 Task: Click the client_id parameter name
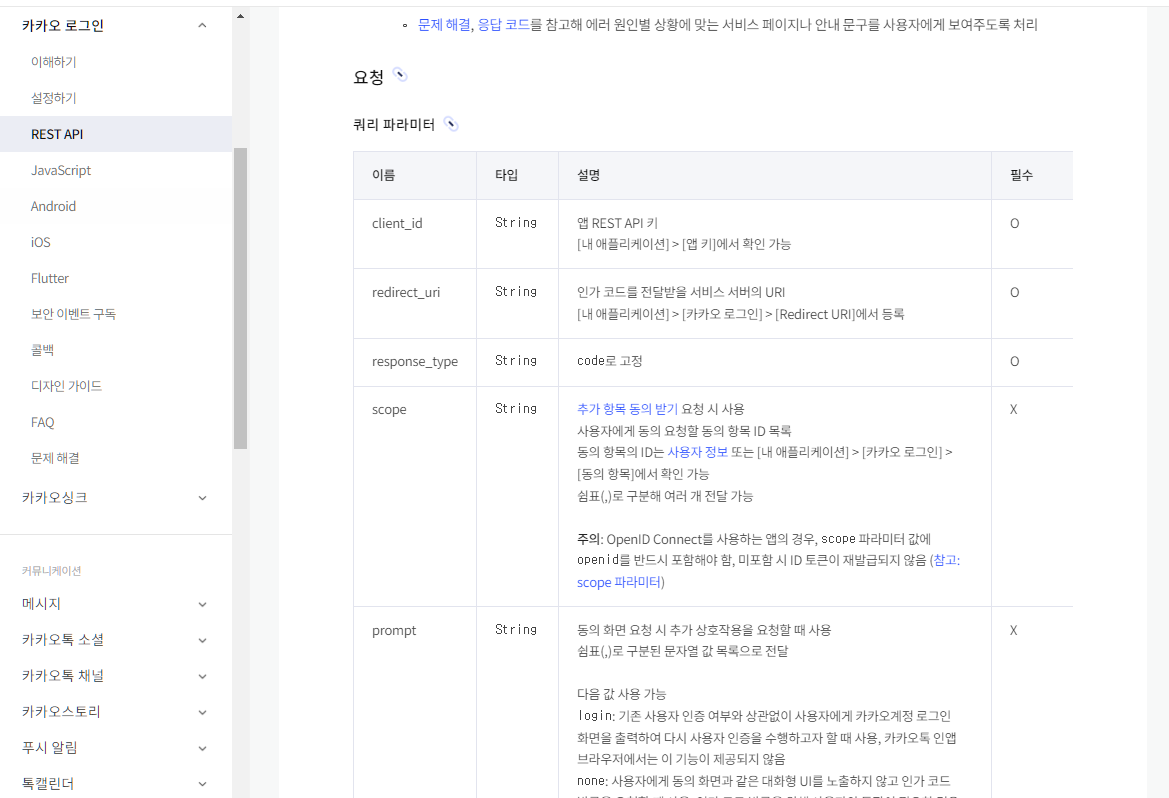(x=397, y=223)
